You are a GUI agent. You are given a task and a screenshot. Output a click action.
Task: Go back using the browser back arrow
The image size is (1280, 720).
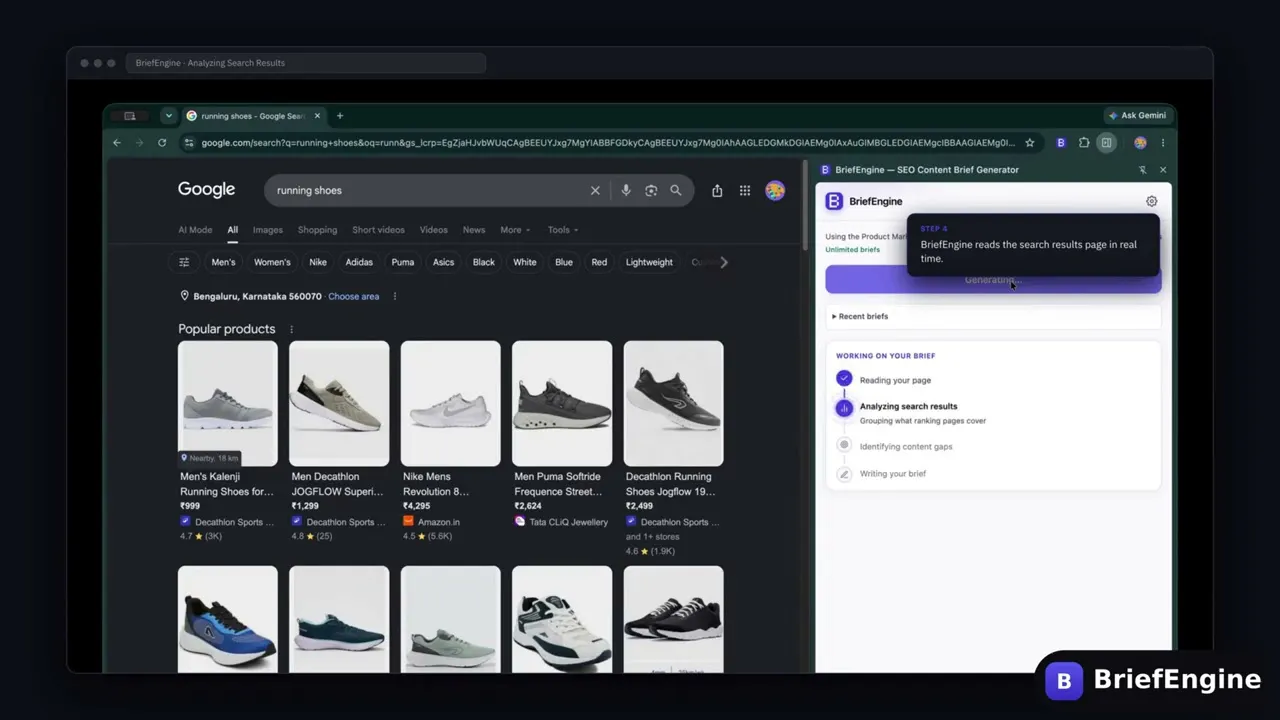[117, 143]
